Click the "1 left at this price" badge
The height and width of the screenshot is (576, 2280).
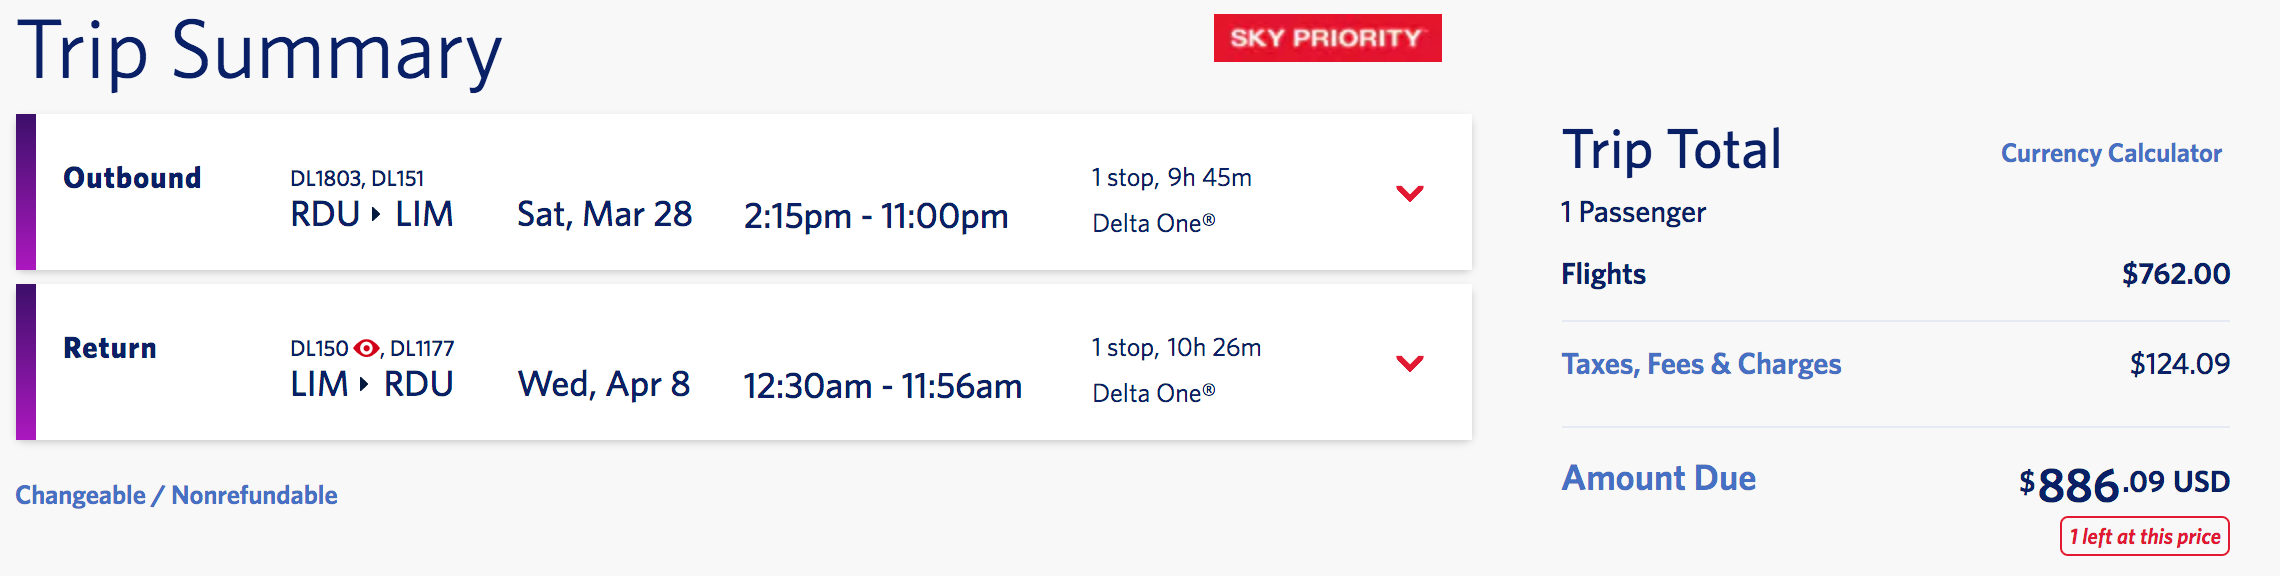pos(2144,536)
